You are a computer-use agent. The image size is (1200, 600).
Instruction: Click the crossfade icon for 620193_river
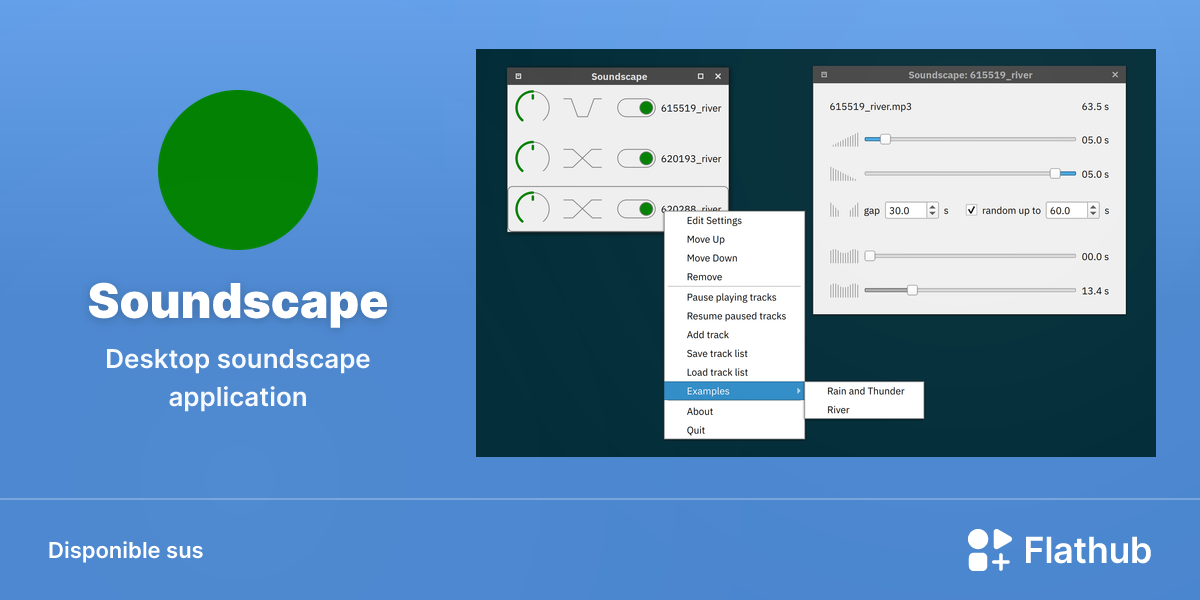point(582,158)
